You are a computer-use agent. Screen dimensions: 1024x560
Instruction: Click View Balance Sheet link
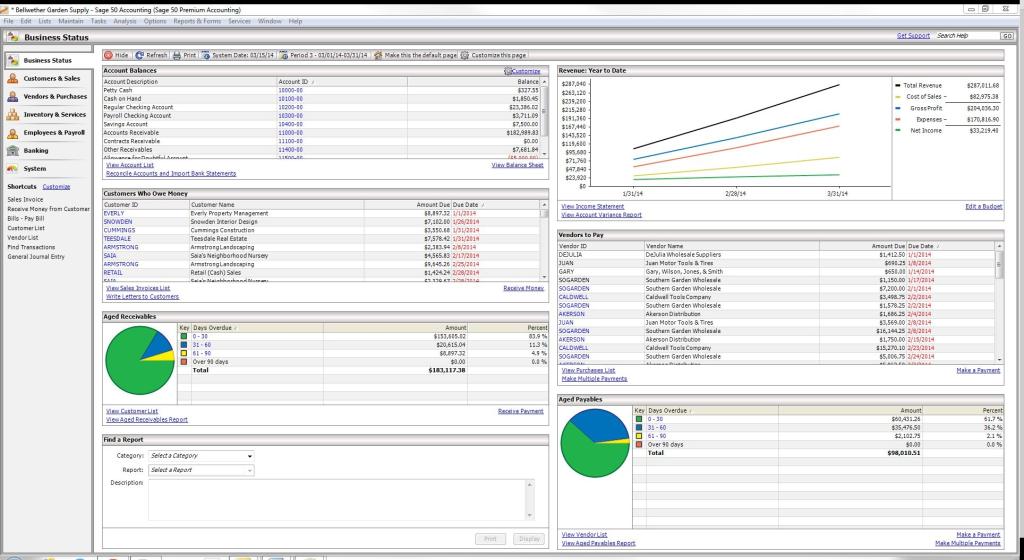(517, 165)
